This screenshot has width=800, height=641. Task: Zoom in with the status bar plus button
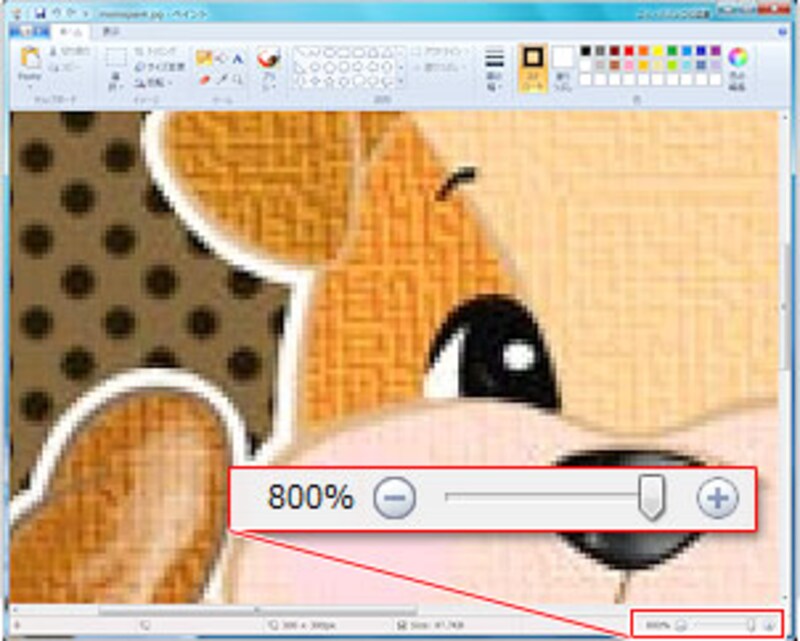click(769, 625)
